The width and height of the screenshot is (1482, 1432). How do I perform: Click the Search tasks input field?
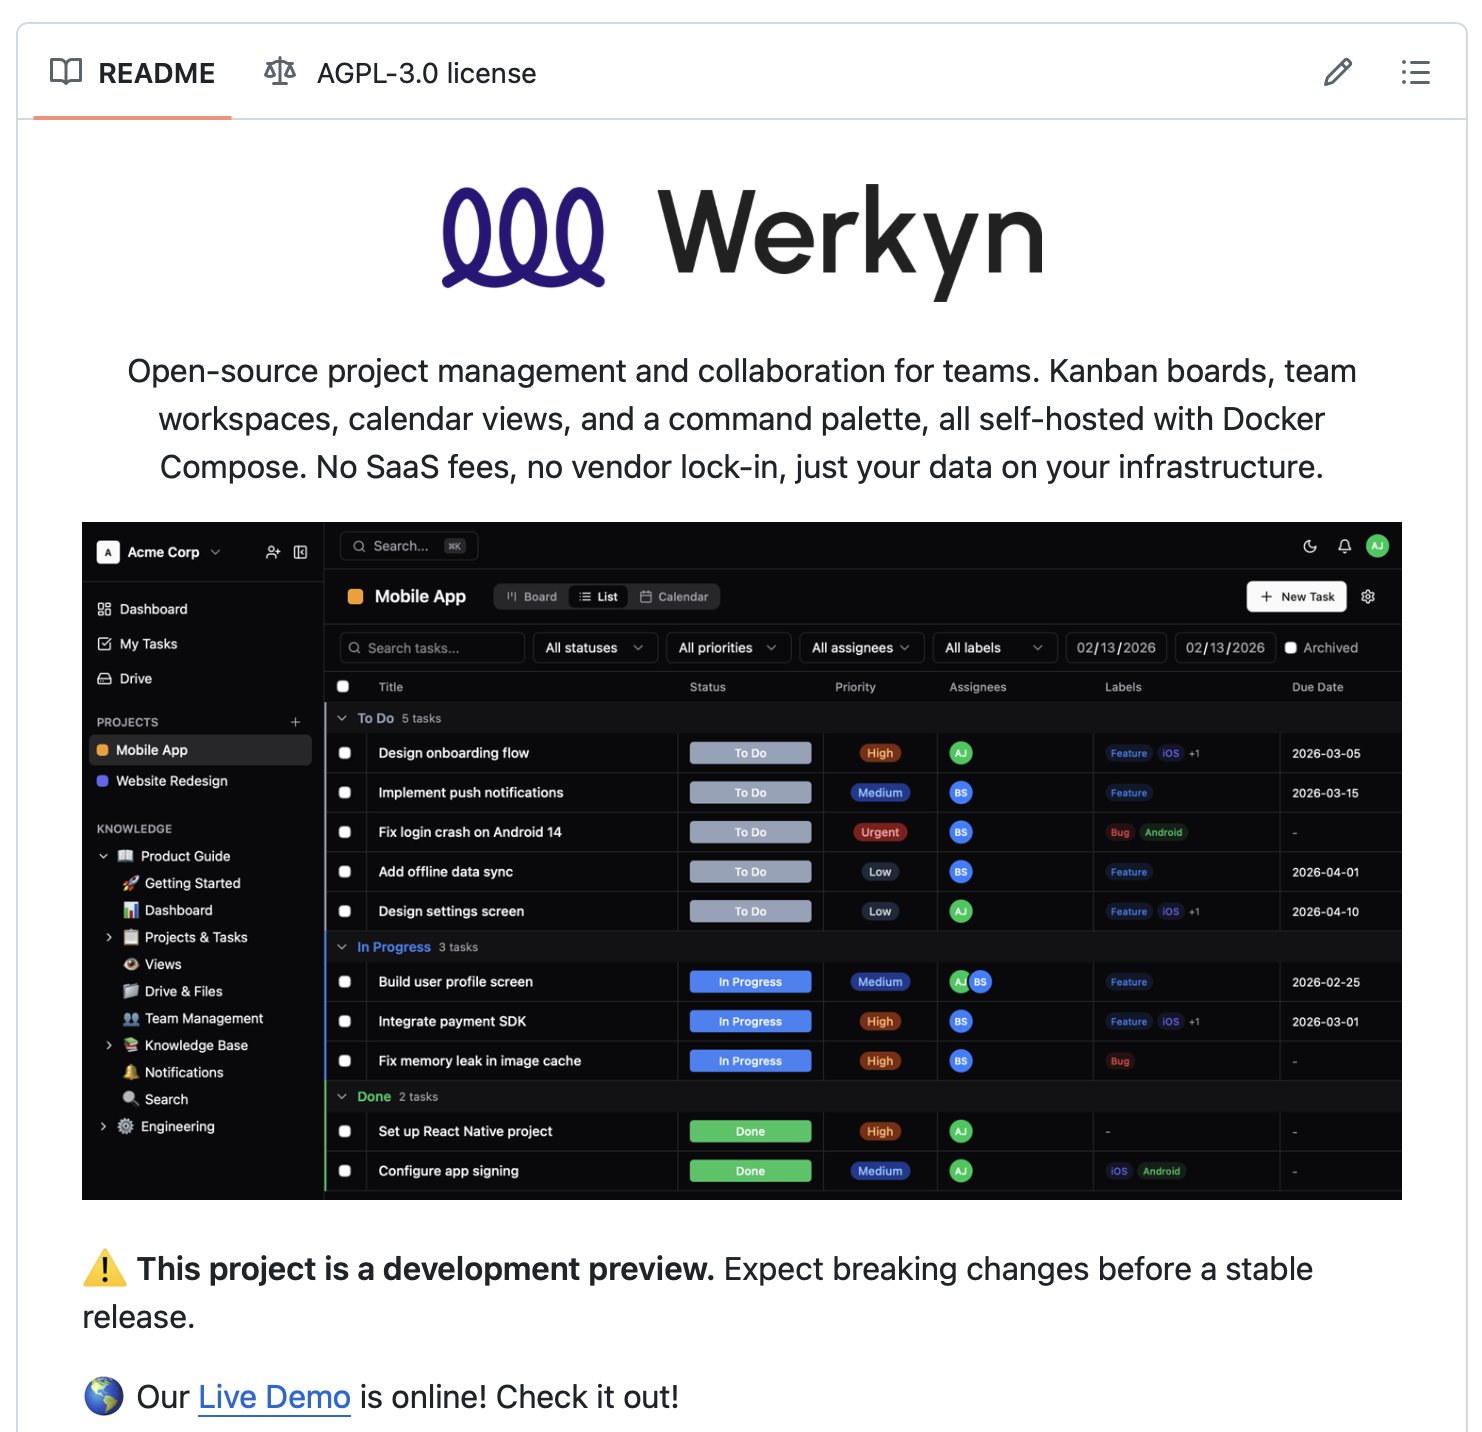tap(432, 648)
